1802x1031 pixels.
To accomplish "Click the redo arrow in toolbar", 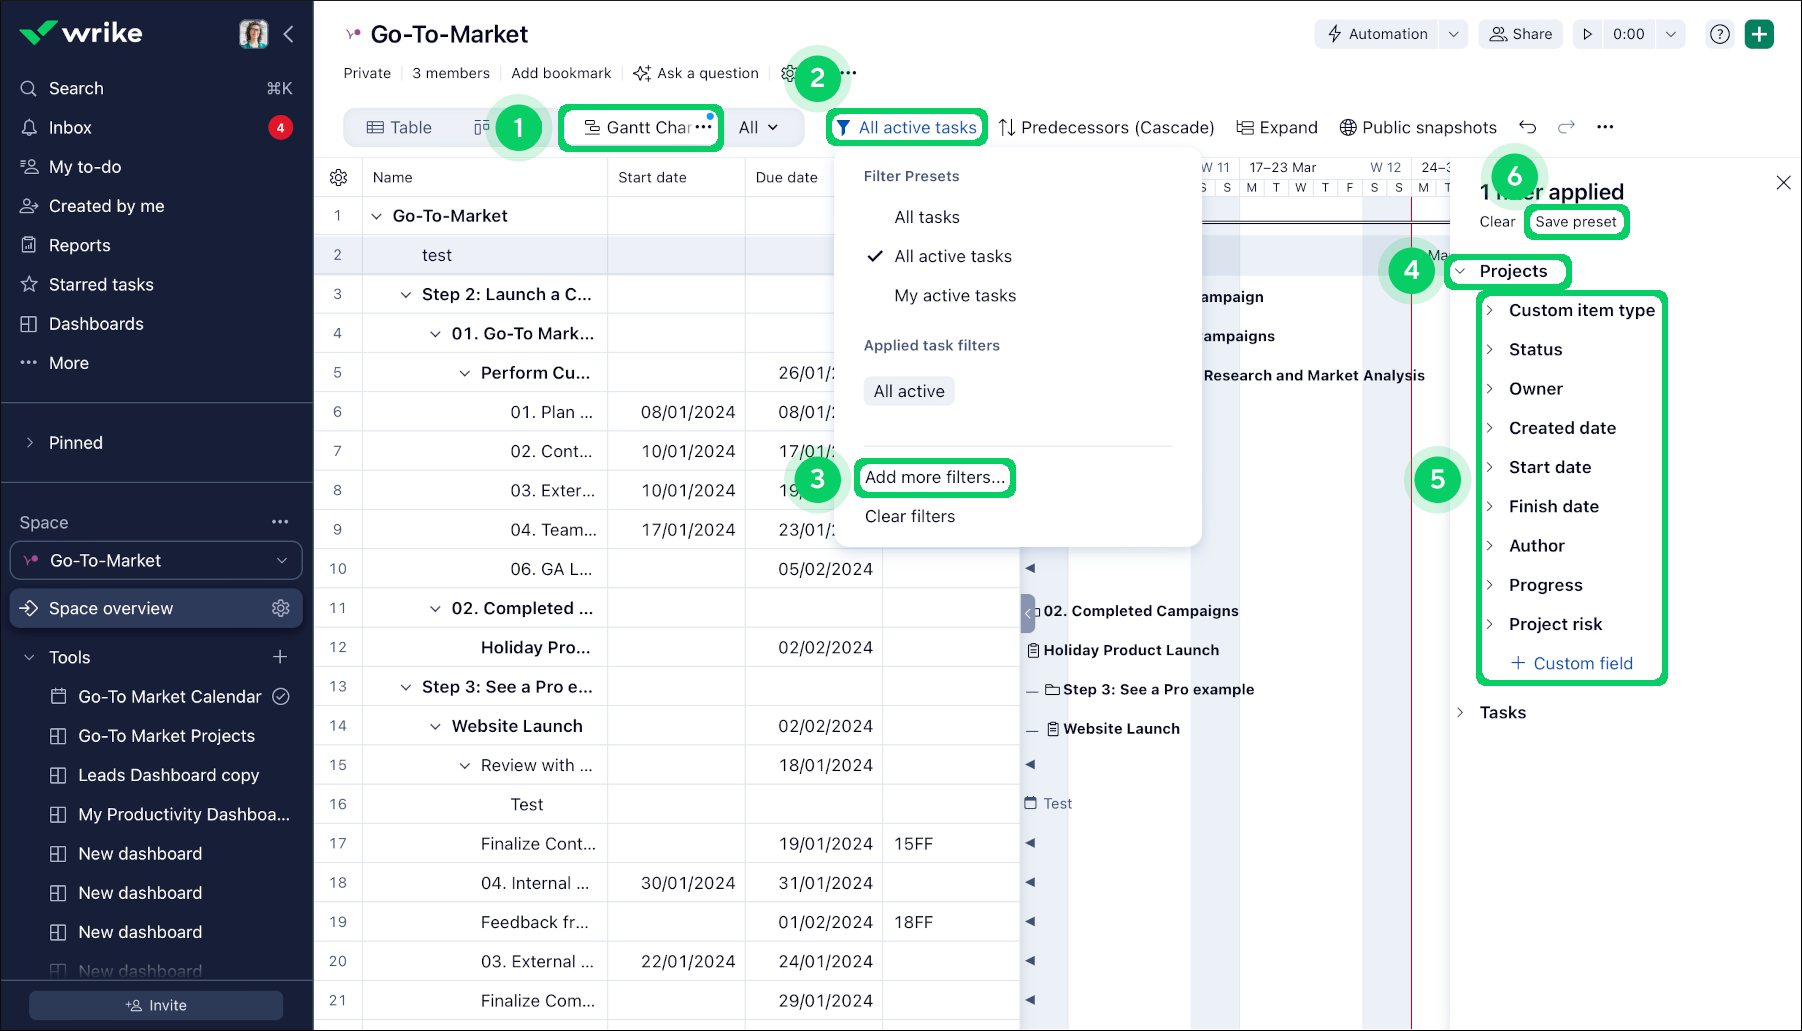I will 1566,127.
